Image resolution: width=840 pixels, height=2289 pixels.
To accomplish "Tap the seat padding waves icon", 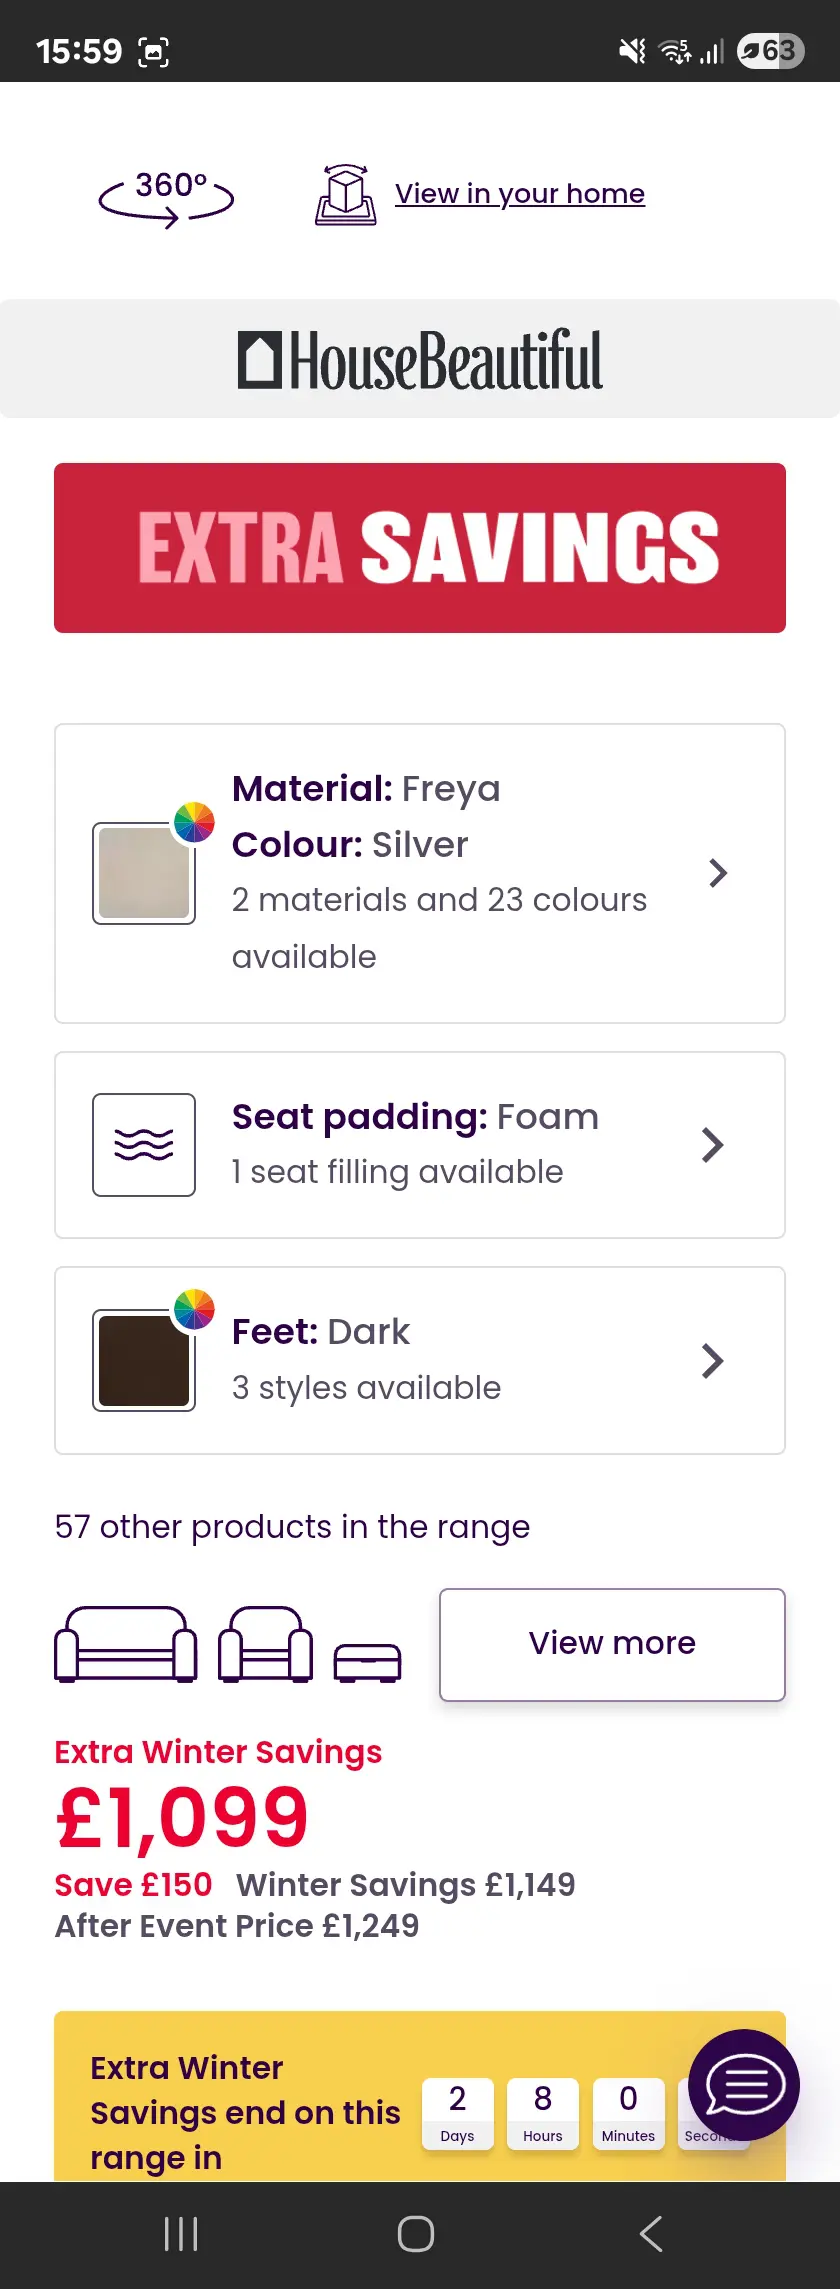I will pos(144,1144).
